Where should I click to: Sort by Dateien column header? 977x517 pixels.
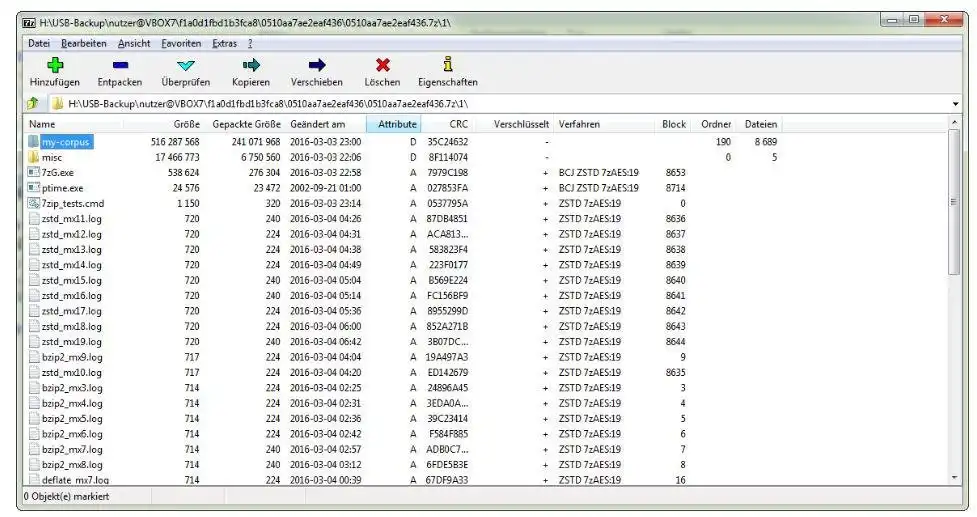[758, 124]
